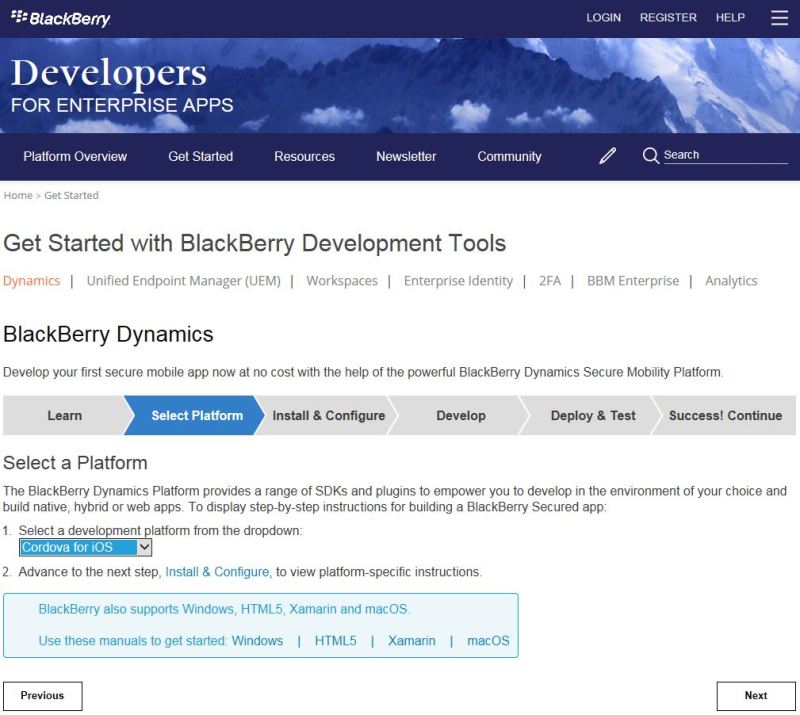Open the BBM Enterprise tab
The width and height of the screenshot is (800, 715).
[x=633, y=281]
